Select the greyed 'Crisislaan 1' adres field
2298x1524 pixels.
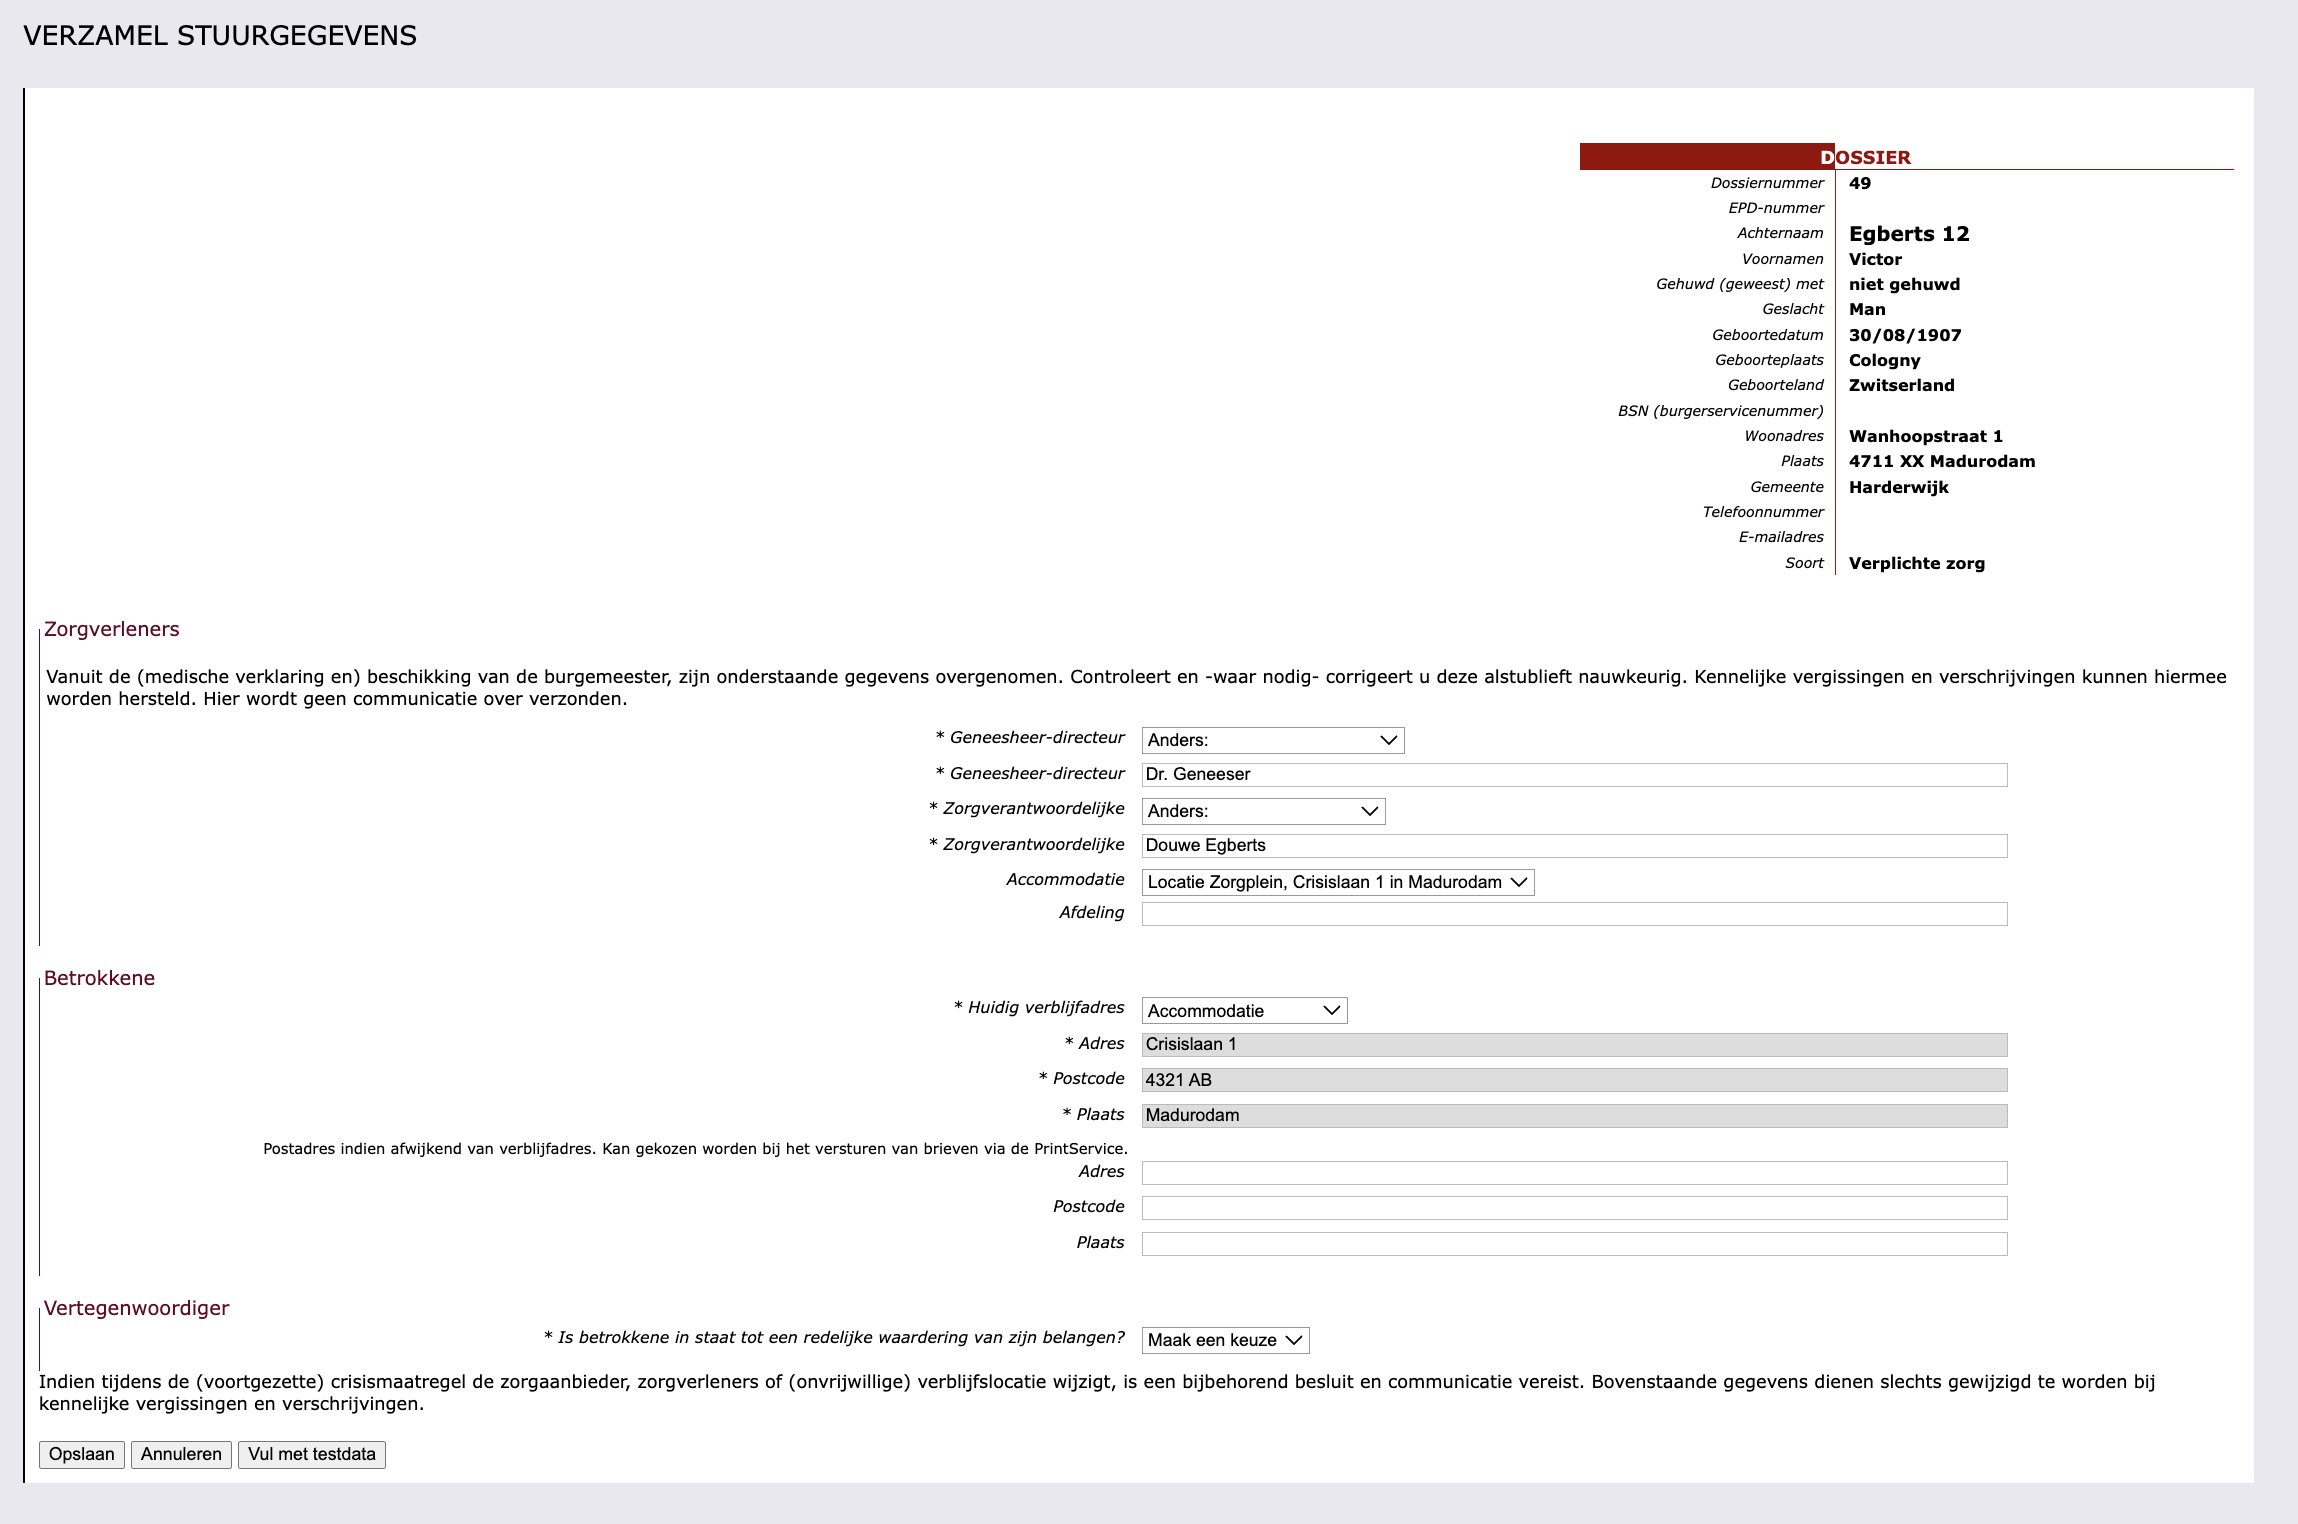coord(1575,1044)
